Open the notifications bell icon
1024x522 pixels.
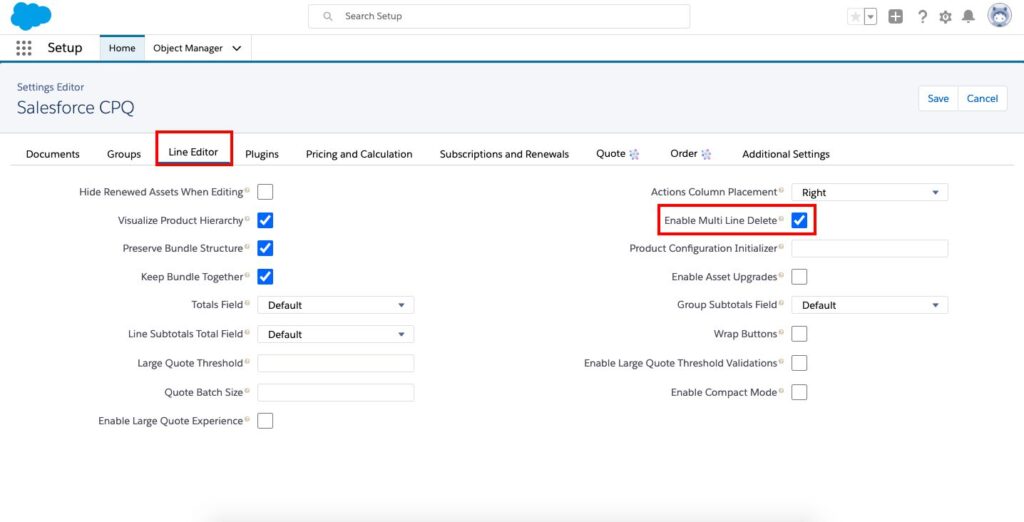click(968, 17)
